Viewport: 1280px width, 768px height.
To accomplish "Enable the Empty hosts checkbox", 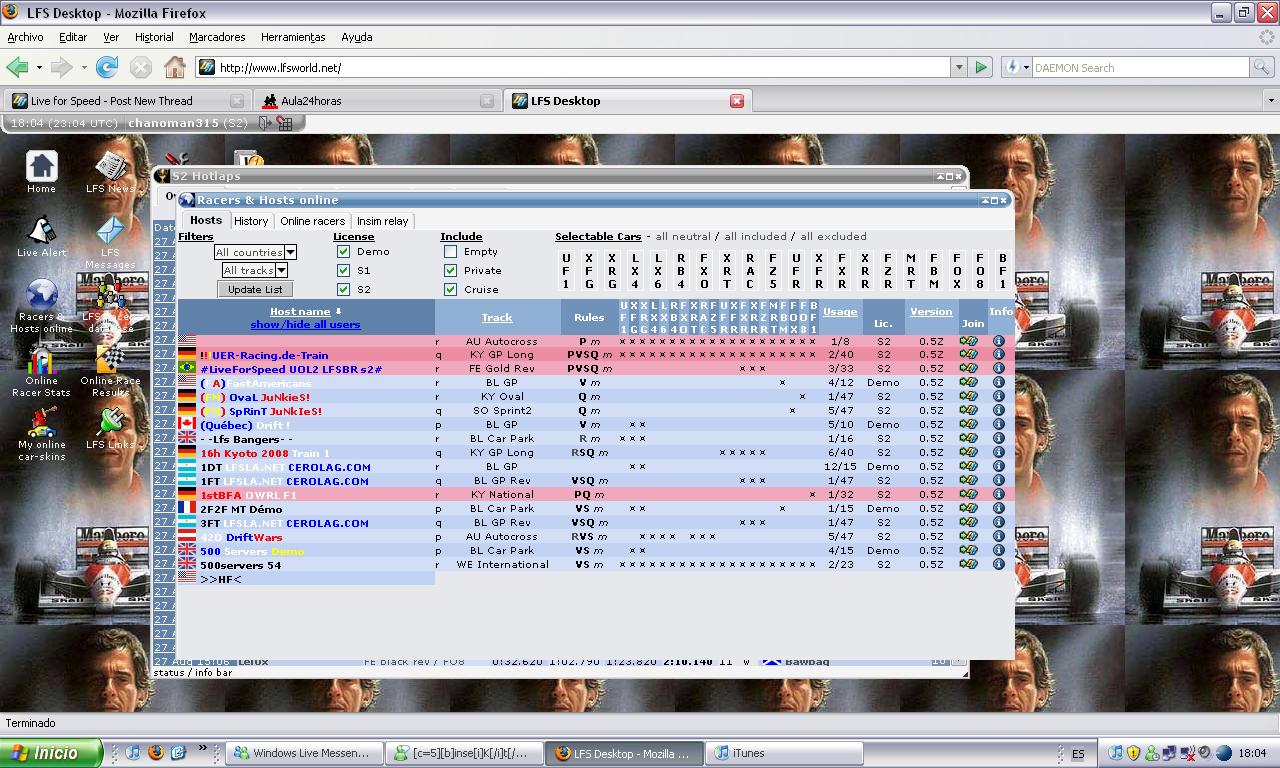I will [x=450, y=251].
